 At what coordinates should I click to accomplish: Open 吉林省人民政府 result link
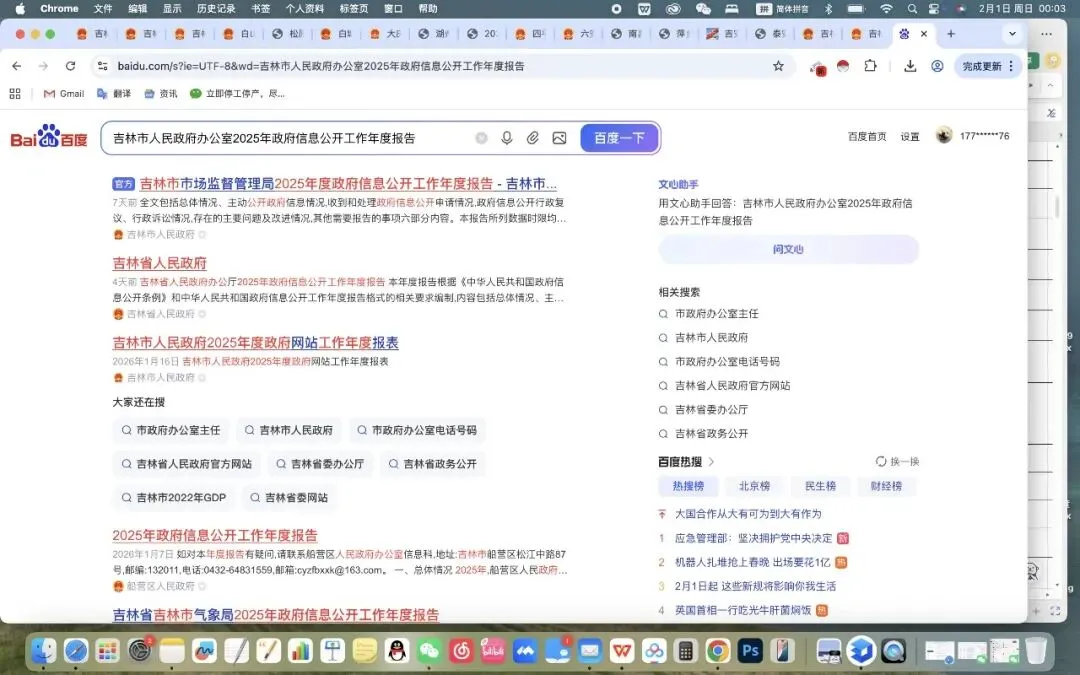pyautogui.click(x=160, y=263)
